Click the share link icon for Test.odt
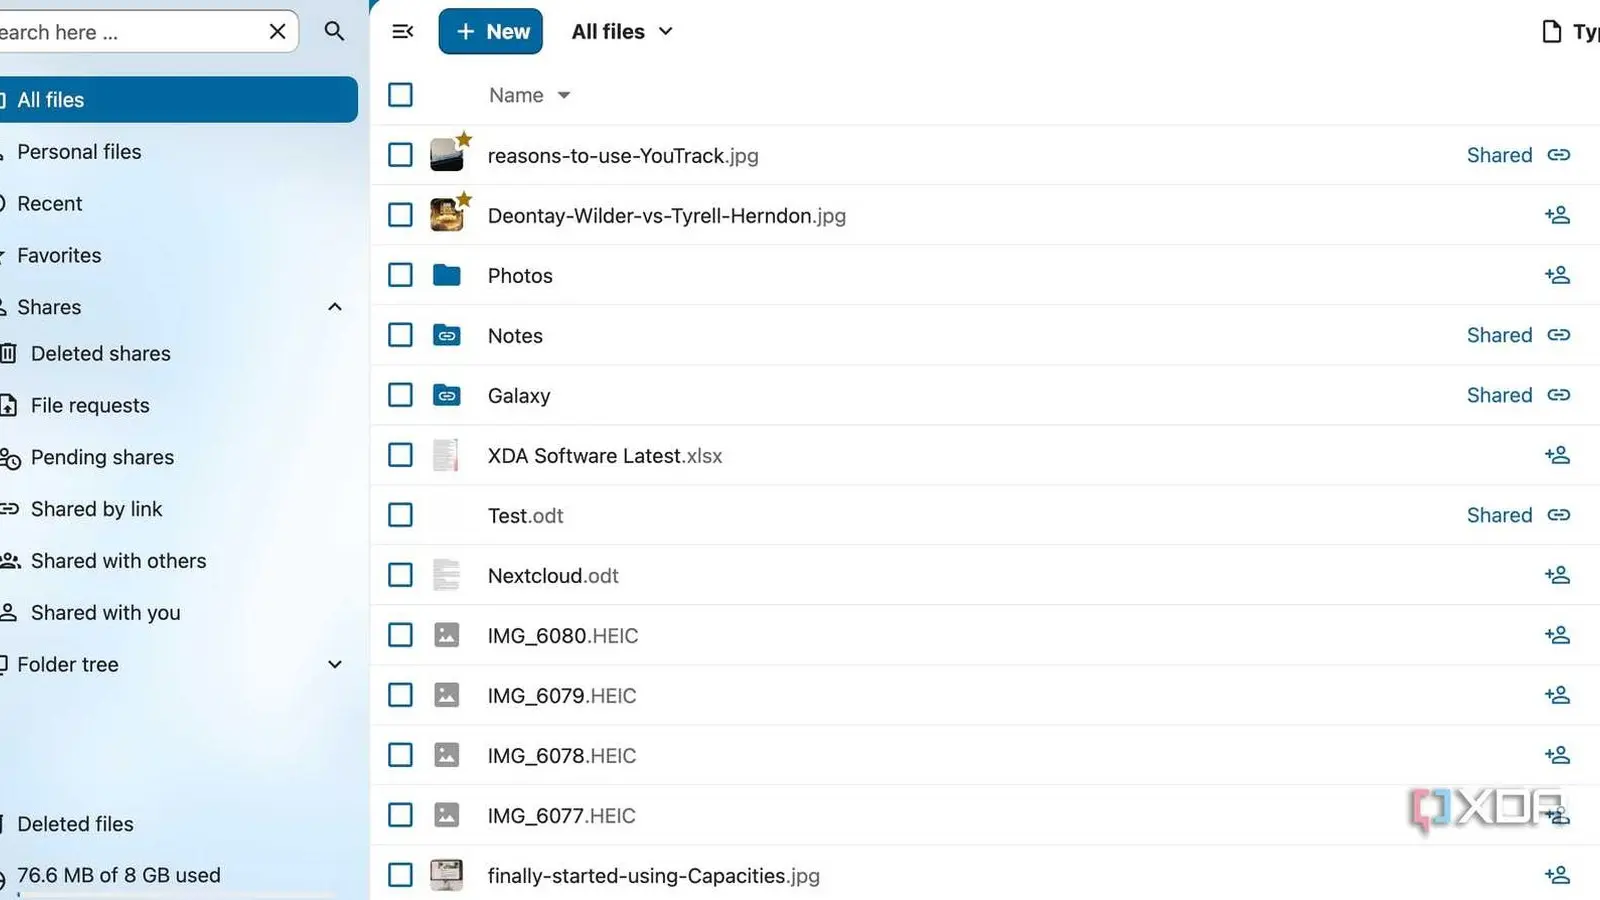 coord(1558,515)
